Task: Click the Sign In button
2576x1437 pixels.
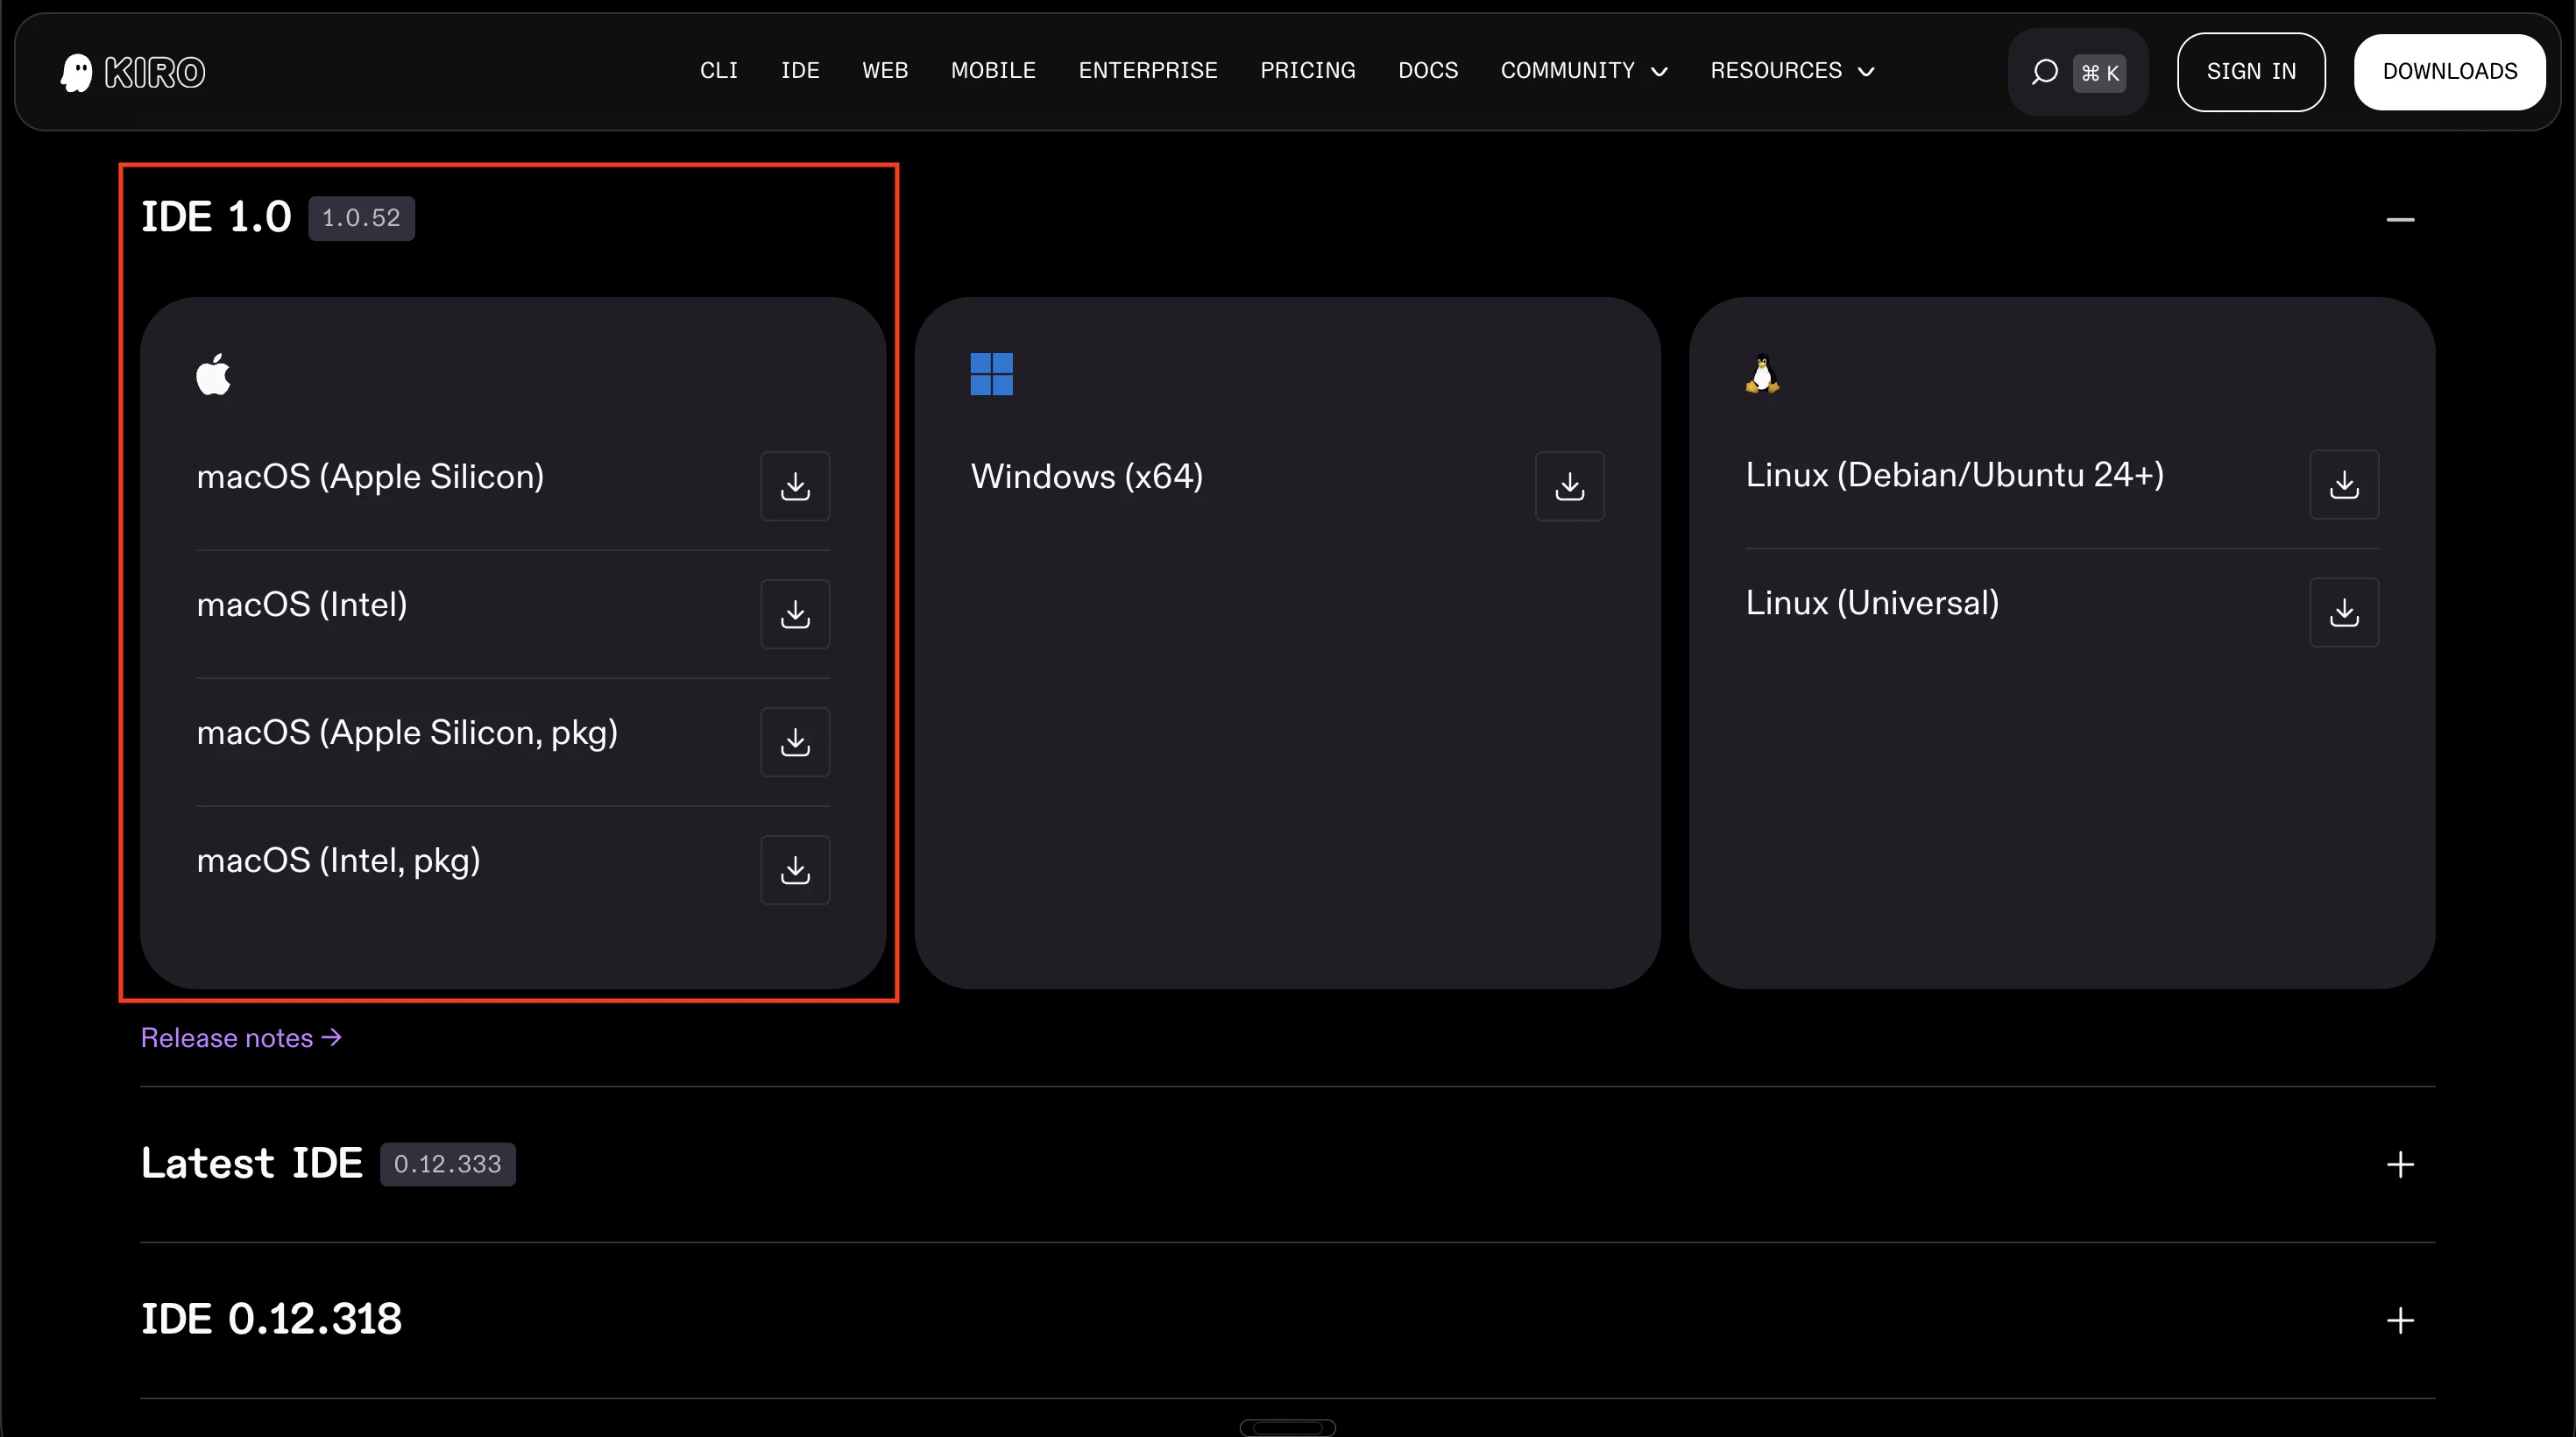Action: (2251, 72)
